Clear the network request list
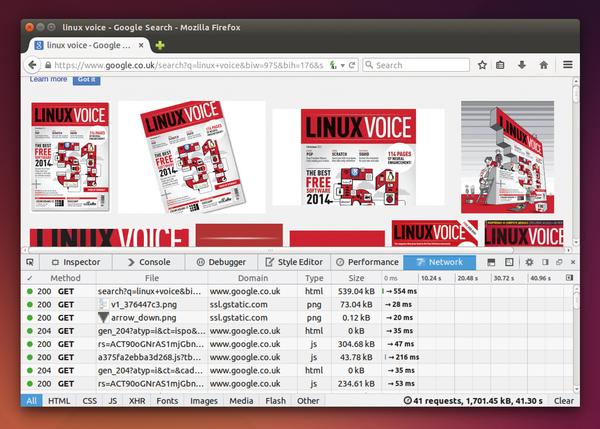 coord(564,401)
